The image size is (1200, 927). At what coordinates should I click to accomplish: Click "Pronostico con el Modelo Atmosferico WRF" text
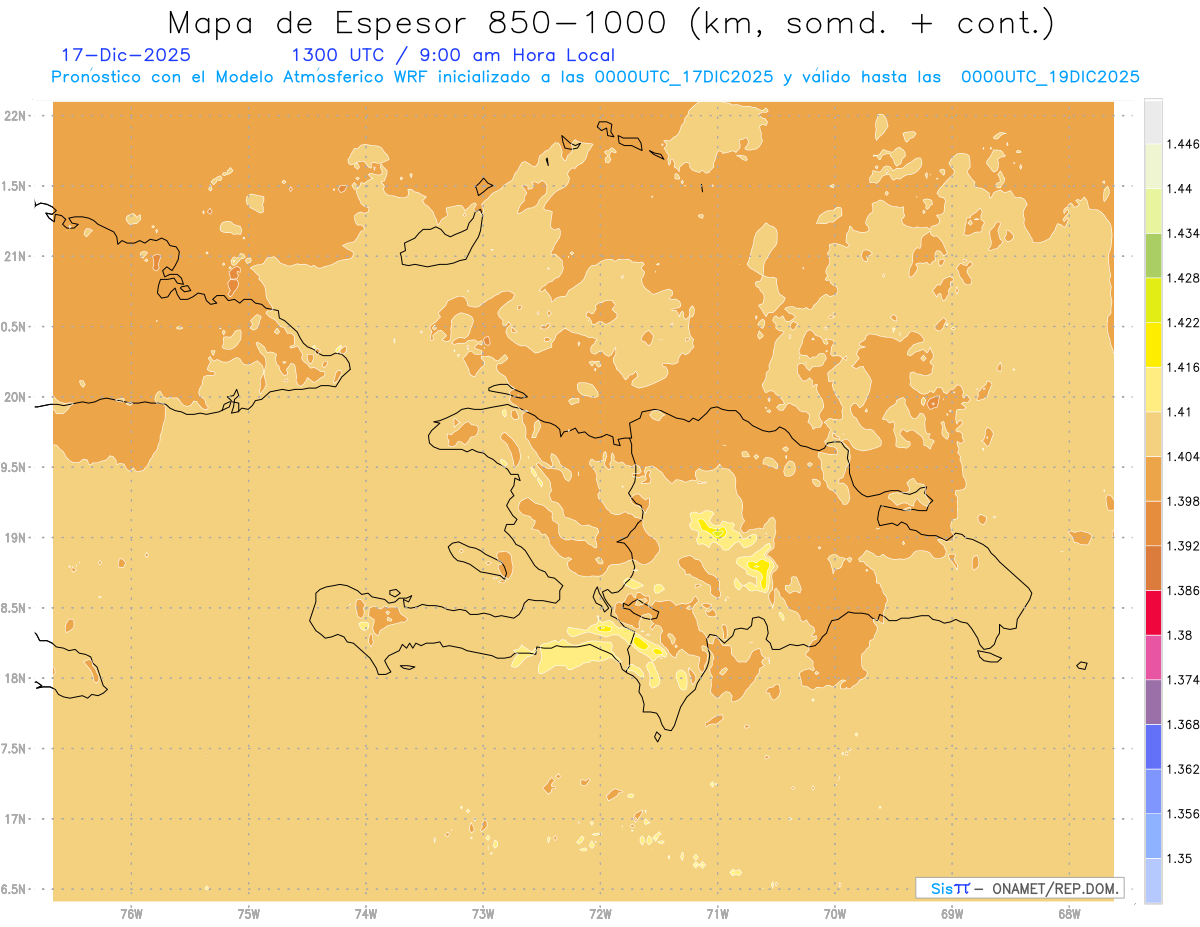point(239,77)
